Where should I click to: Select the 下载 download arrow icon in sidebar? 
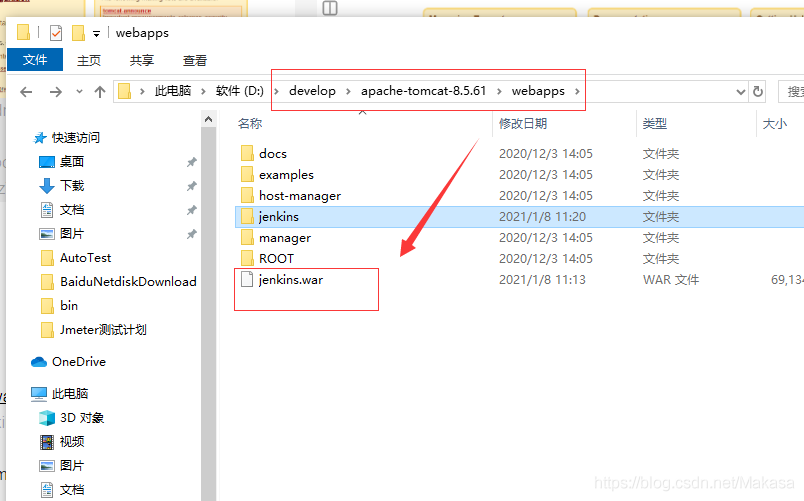(x=47, y=186)
